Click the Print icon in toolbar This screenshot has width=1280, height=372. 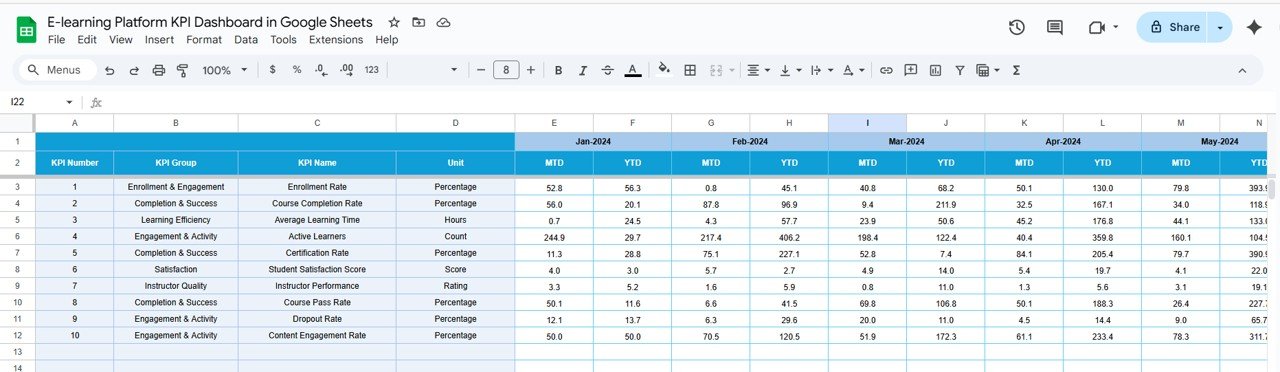(x=158, y=70)
